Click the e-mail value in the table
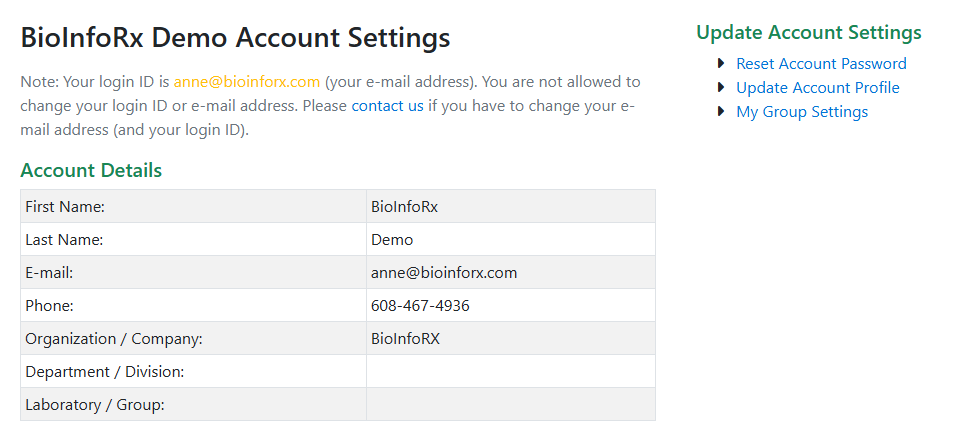This screenshot has height=438, width=967. (x=444, y=273)
